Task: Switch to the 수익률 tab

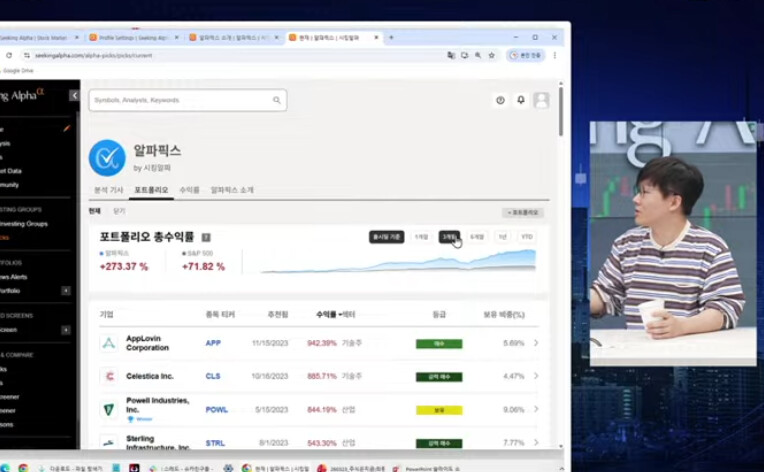Action: click(190, 190)
